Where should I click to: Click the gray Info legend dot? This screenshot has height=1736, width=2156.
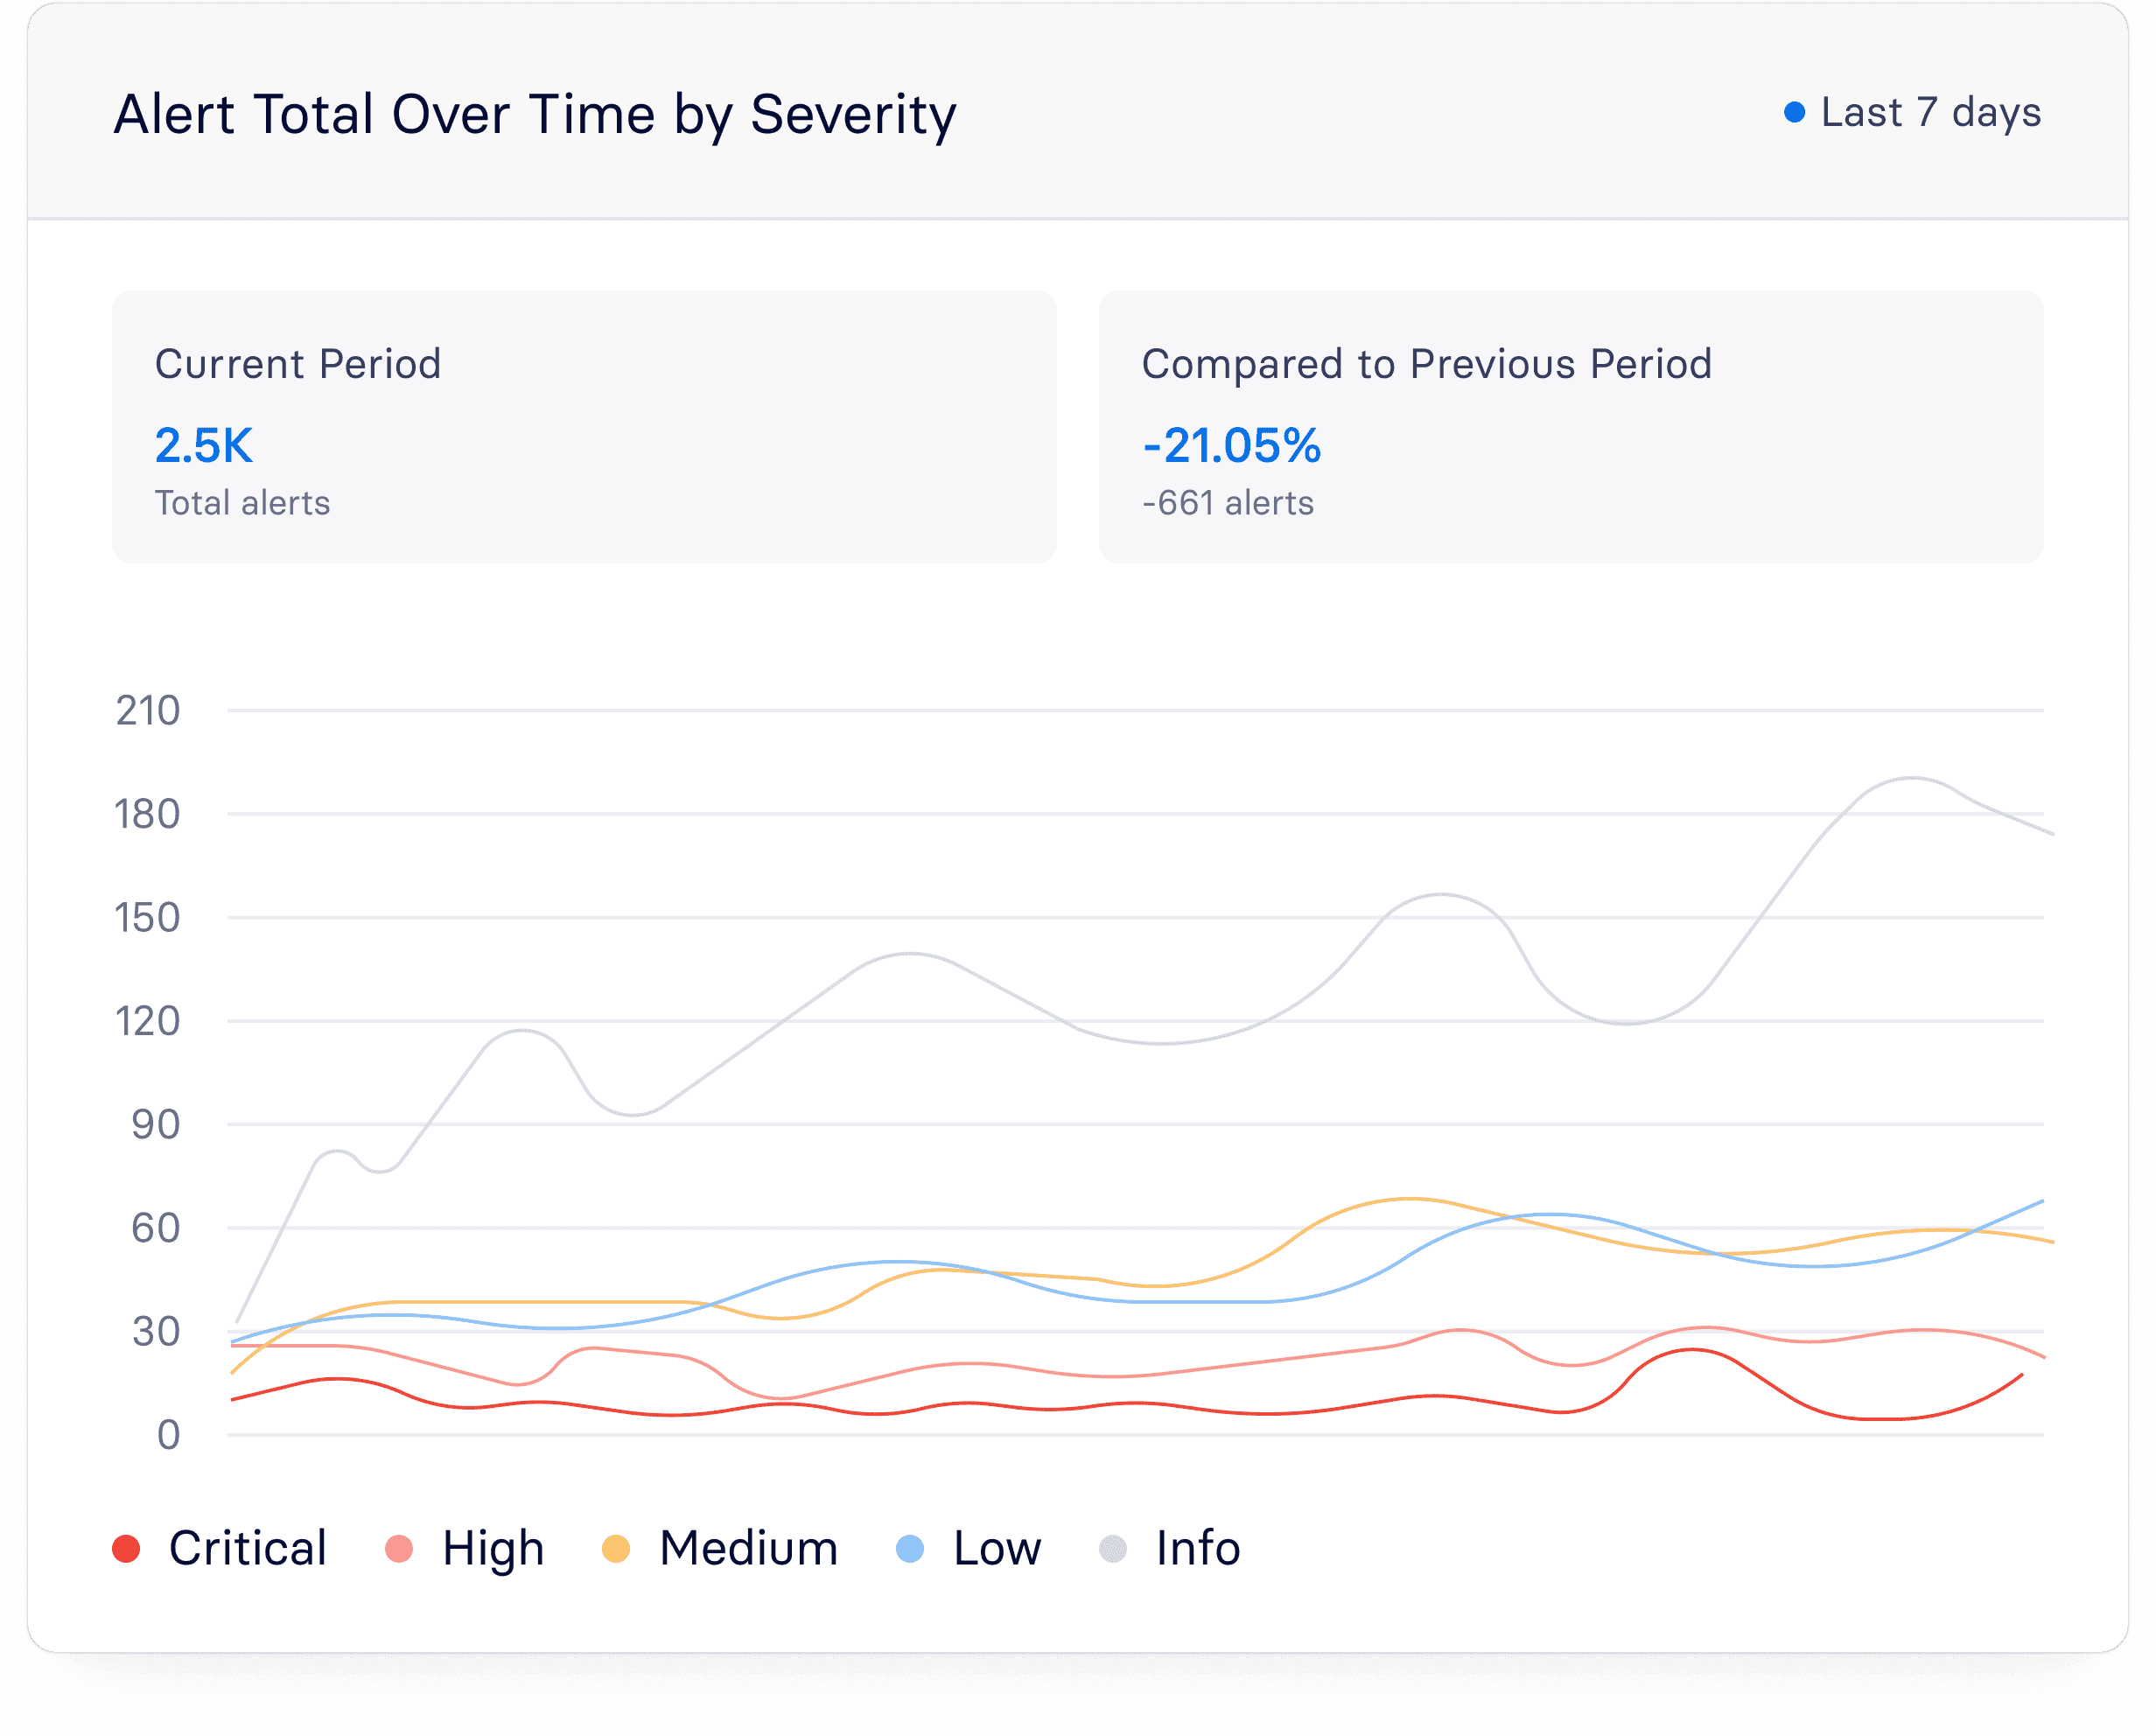click(1113, 1548)
